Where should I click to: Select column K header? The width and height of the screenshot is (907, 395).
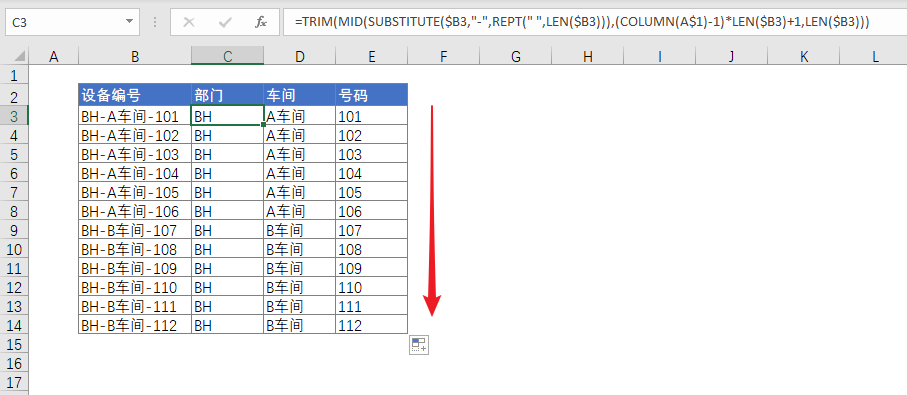point(803,56)
